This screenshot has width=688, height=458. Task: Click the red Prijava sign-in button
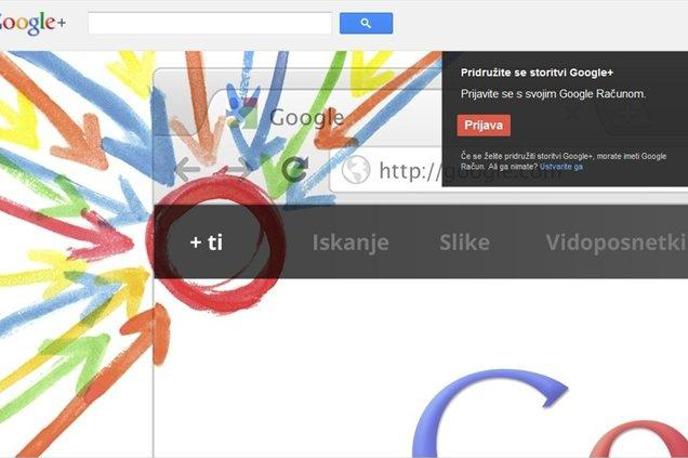[484, 125]
